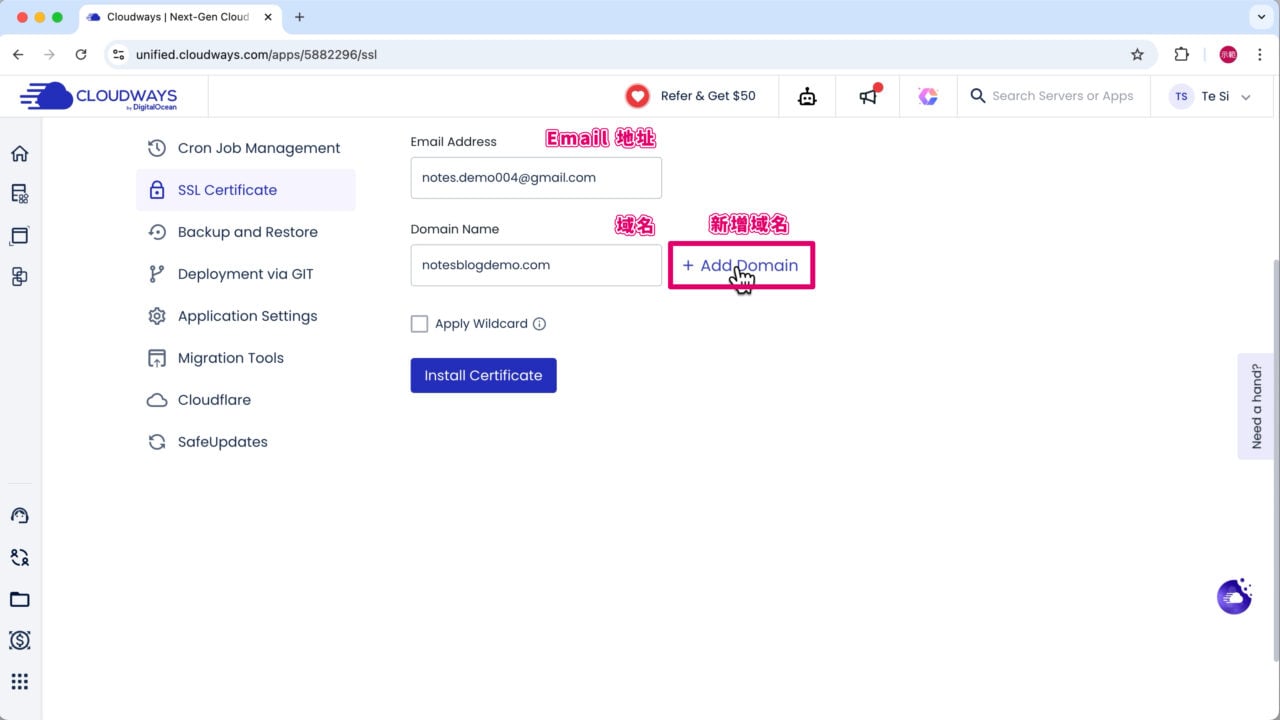Select Backup and Restore in the sidebar
Screen dimensions: 1280x720
(247, 232)
